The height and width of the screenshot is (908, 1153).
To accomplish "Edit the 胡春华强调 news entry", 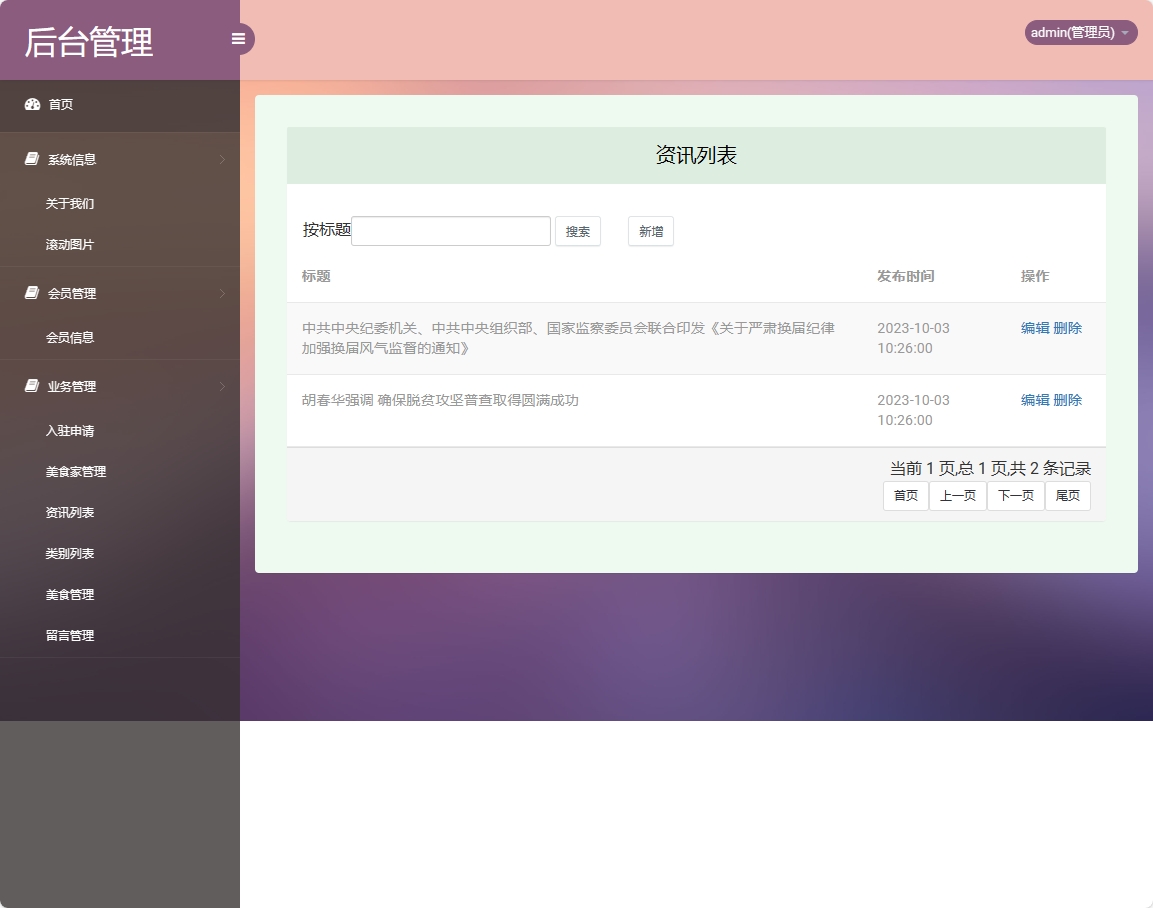I will [1035, 400].
